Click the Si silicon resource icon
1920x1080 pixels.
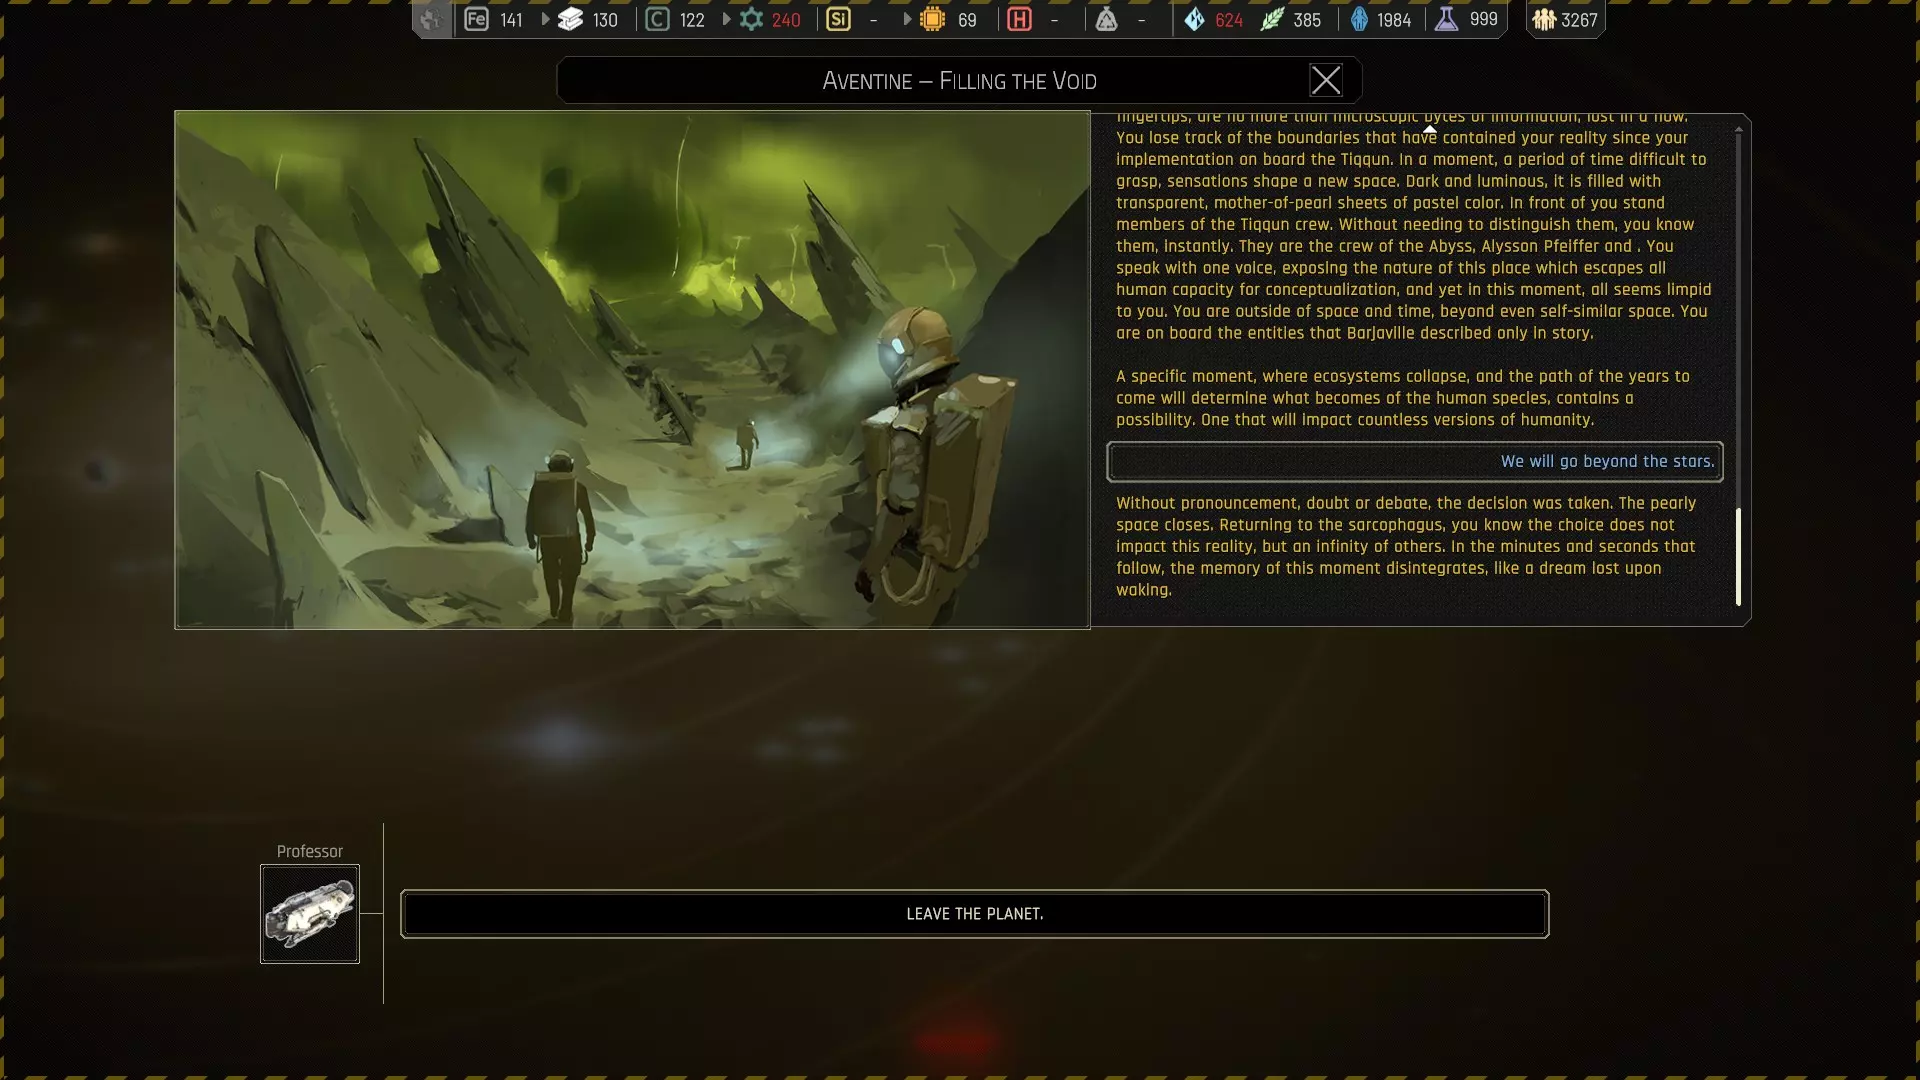click(838, 19)
